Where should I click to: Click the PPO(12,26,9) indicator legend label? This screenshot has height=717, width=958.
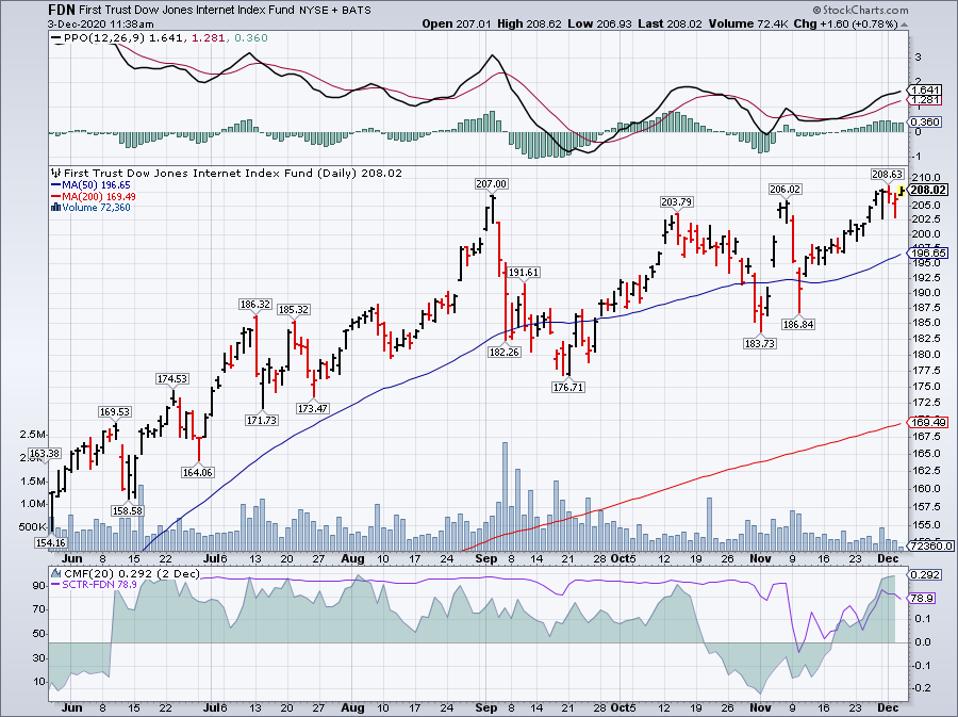[104, 38]
